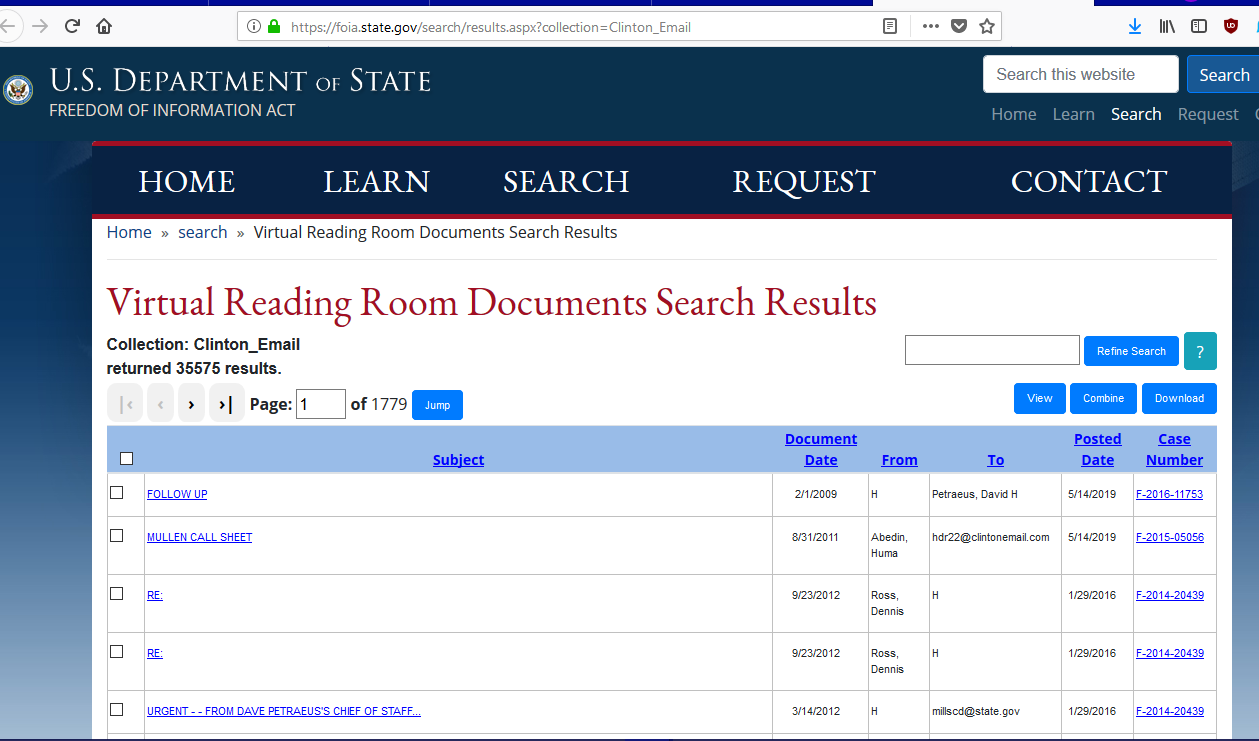
Task: Sort results by Case Number column
Action: pyautogui.click(x=1174, y=449)
